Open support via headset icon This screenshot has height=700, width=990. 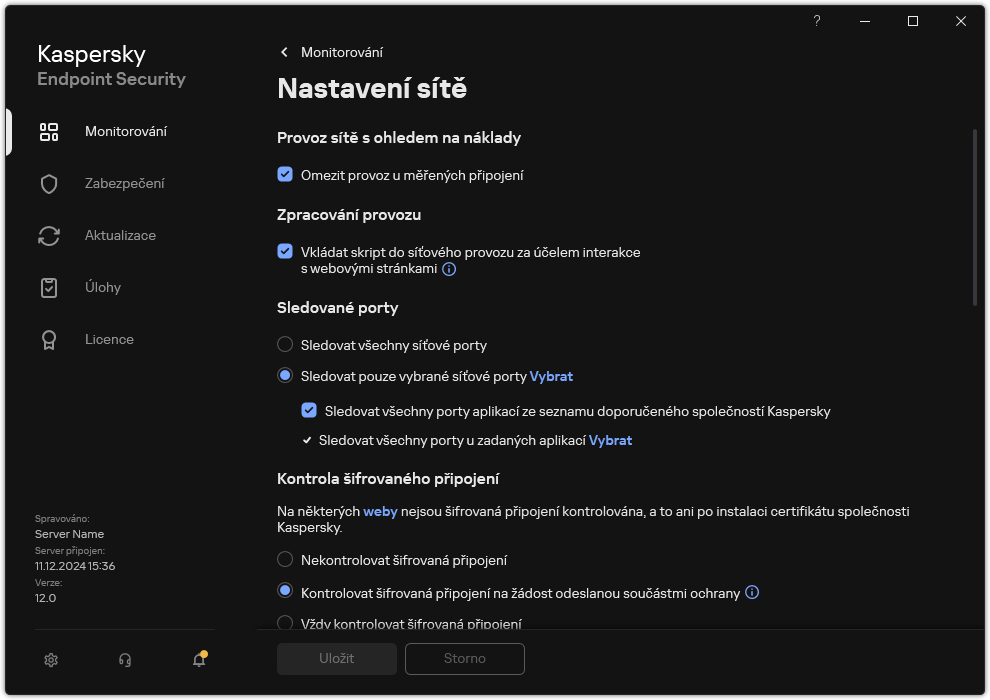(124, 659)
